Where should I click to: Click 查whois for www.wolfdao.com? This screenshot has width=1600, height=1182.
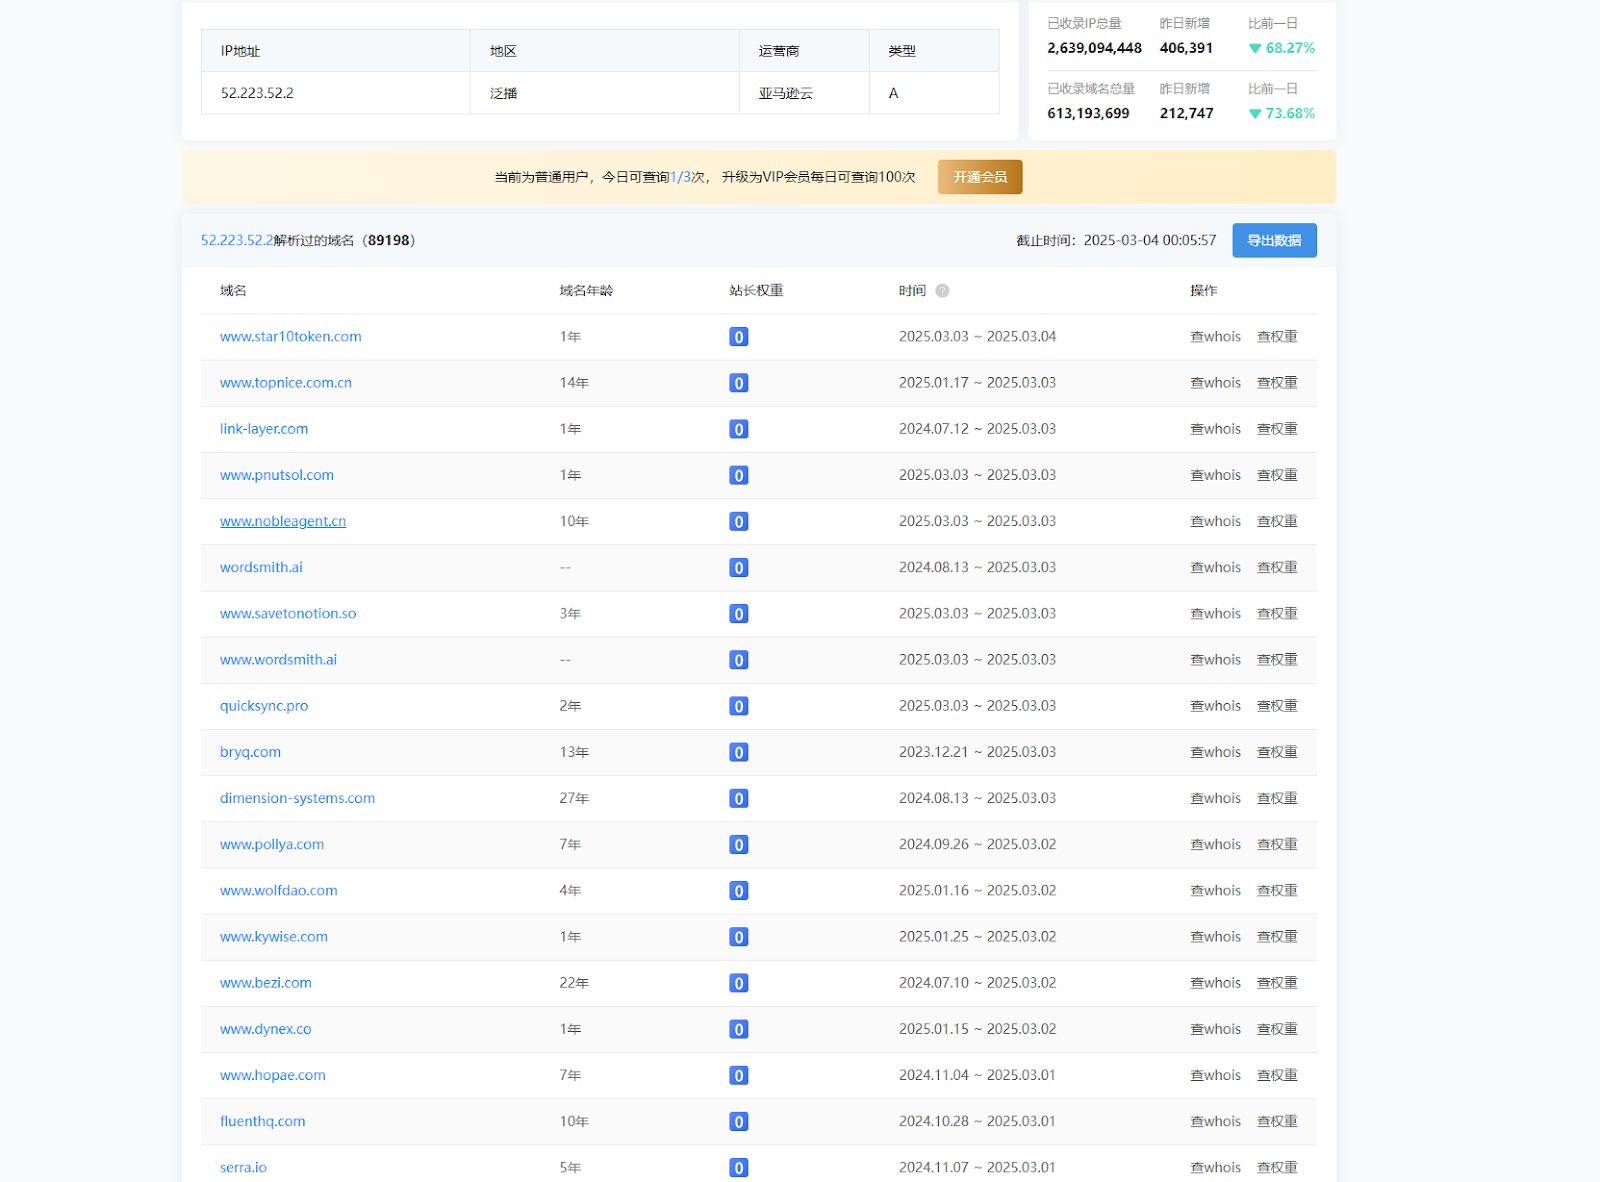[x=1215, y=891]
